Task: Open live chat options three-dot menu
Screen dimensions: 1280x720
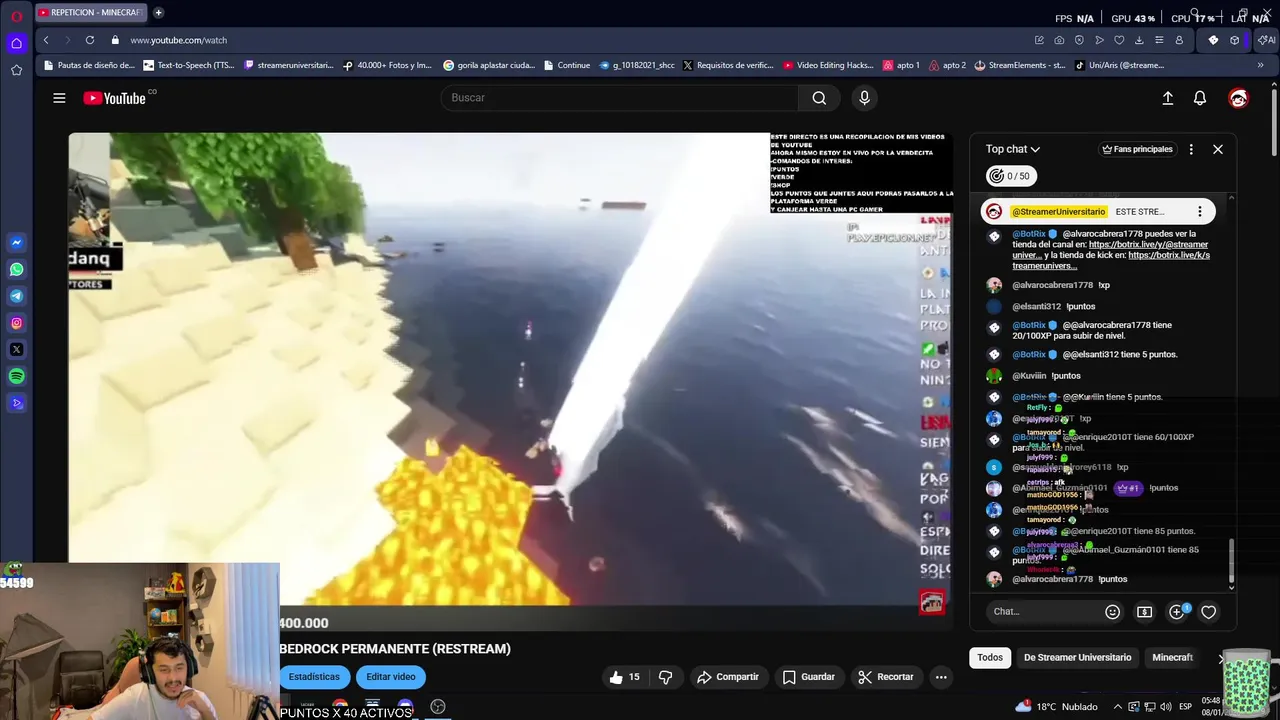Action: [1191, 149]
